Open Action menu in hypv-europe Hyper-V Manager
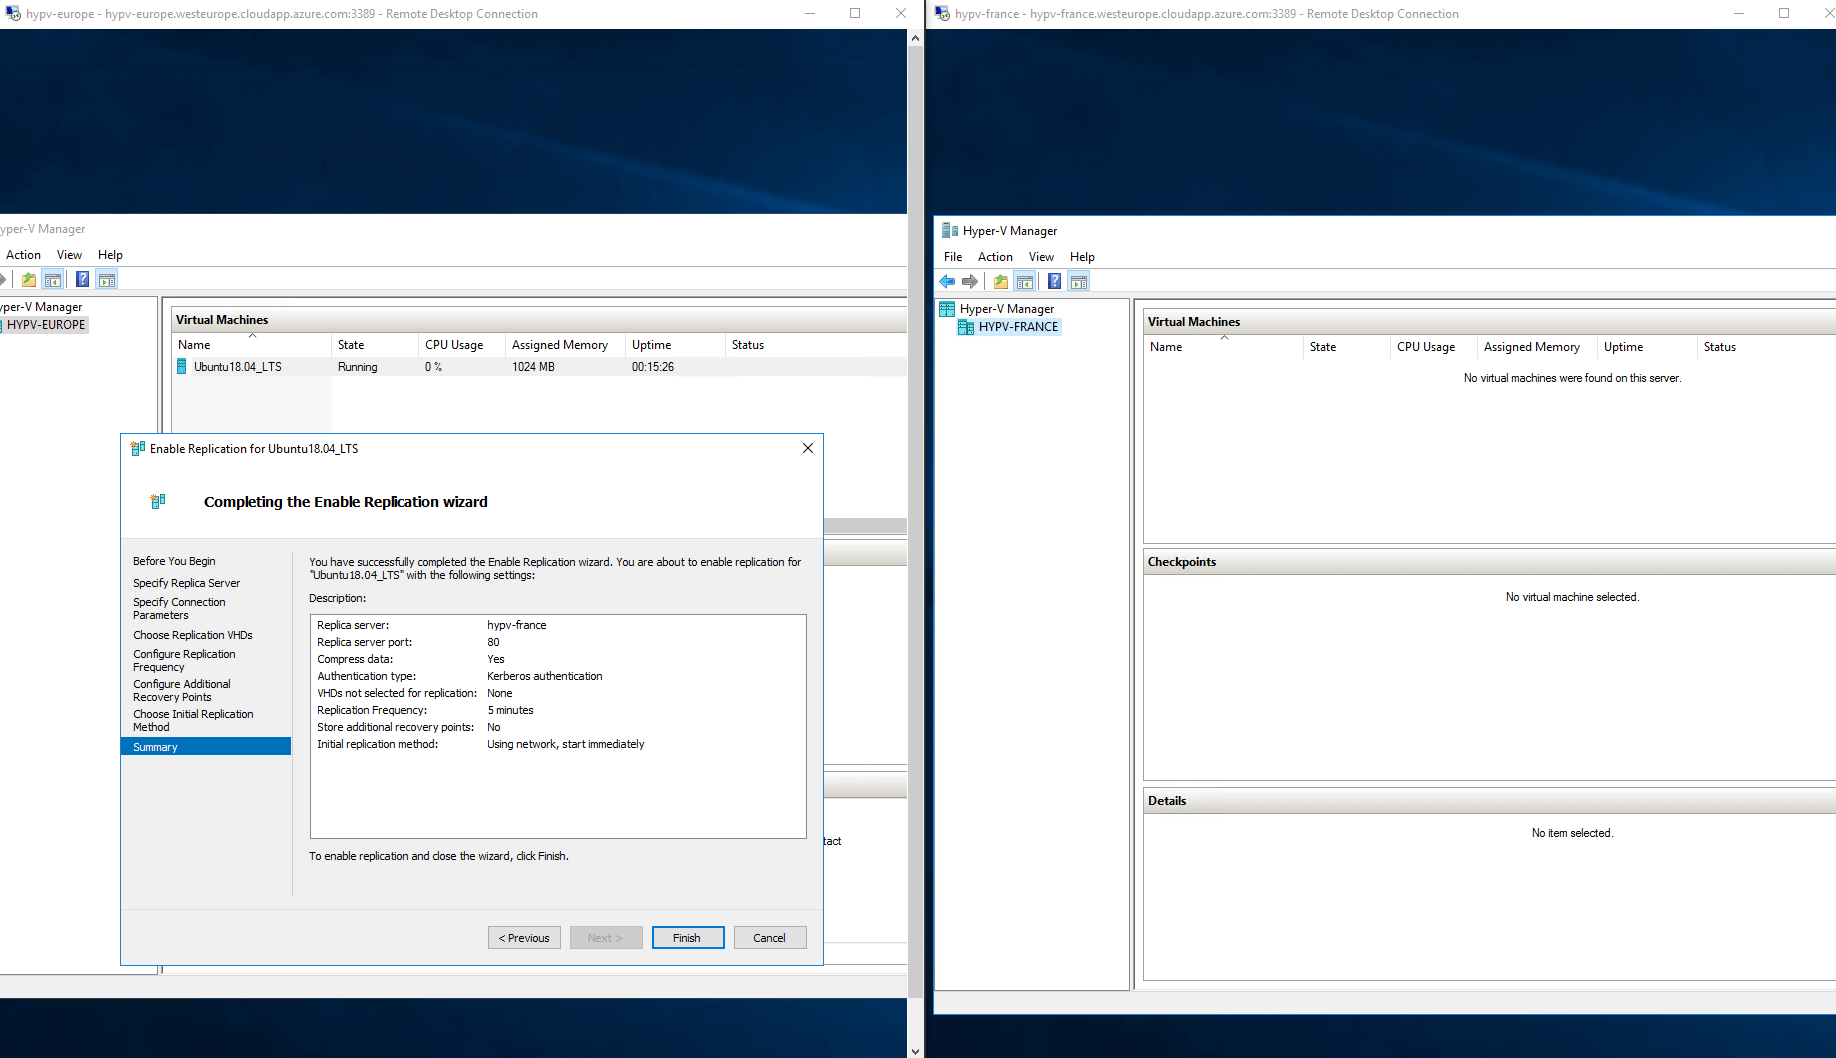Screen dimensions: 1836x1058 [x=23, y=255]
